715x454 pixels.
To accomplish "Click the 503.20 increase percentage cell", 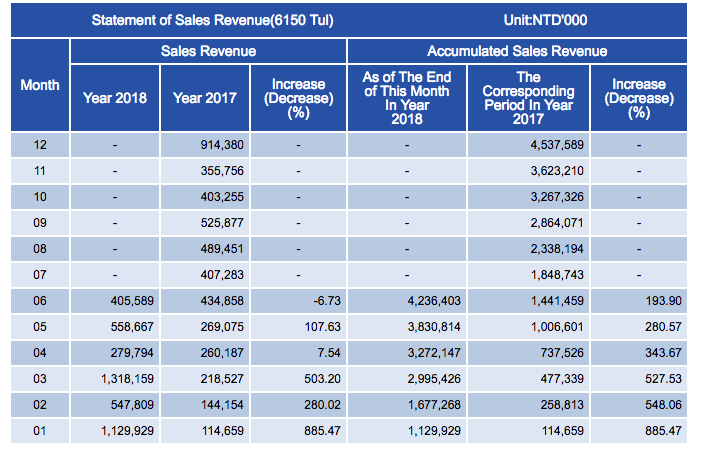I will pyautogui.click(x=322, y=379).
